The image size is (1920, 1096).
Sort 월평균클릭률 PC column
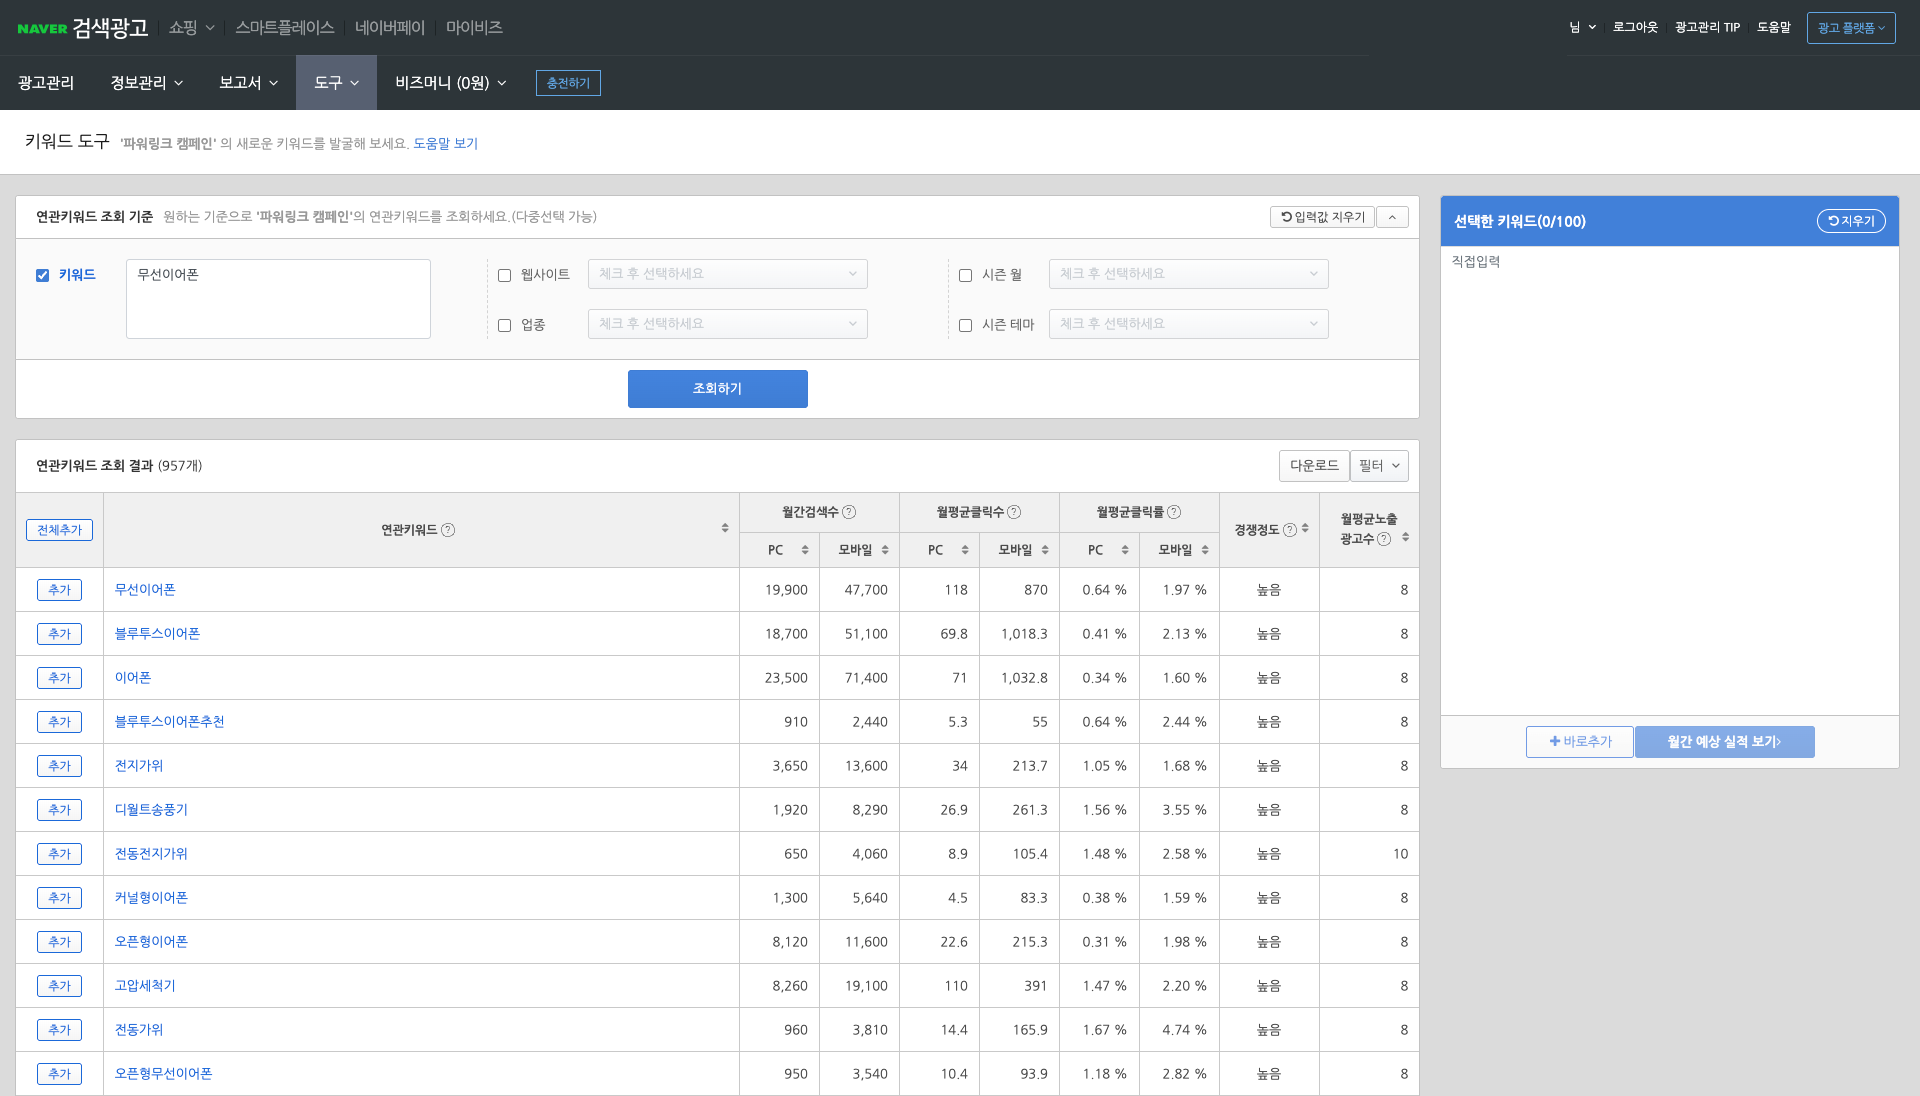tap(1125, 550)
